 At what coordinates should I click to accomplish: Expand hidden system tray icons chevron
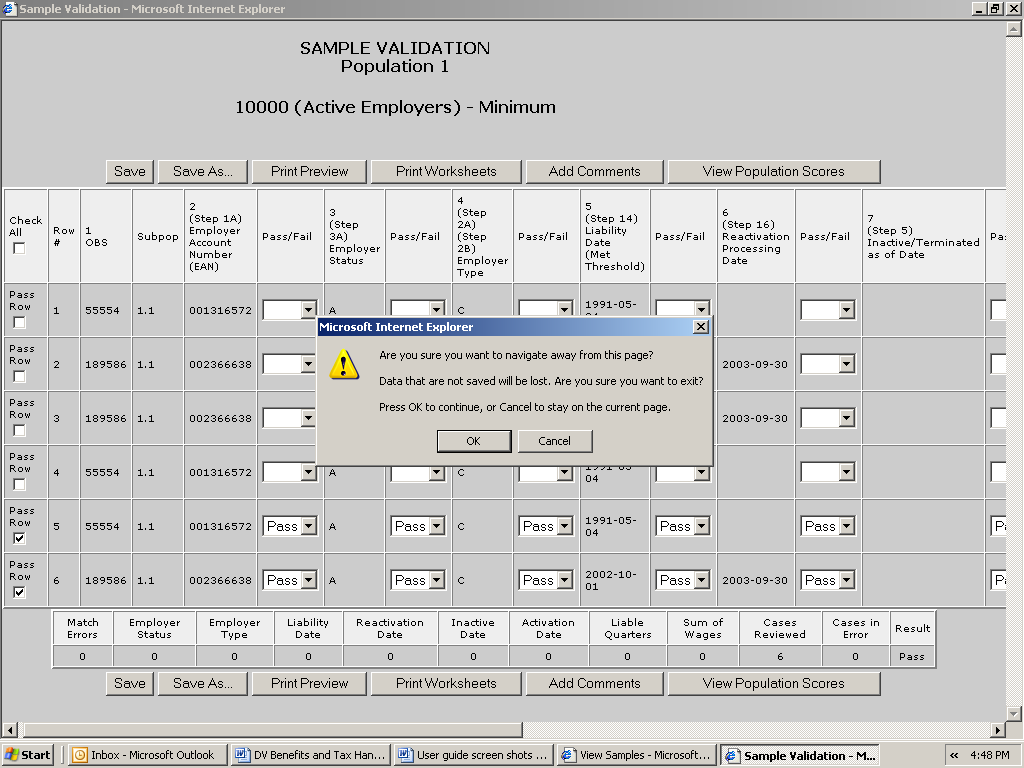tap(954, 755)
